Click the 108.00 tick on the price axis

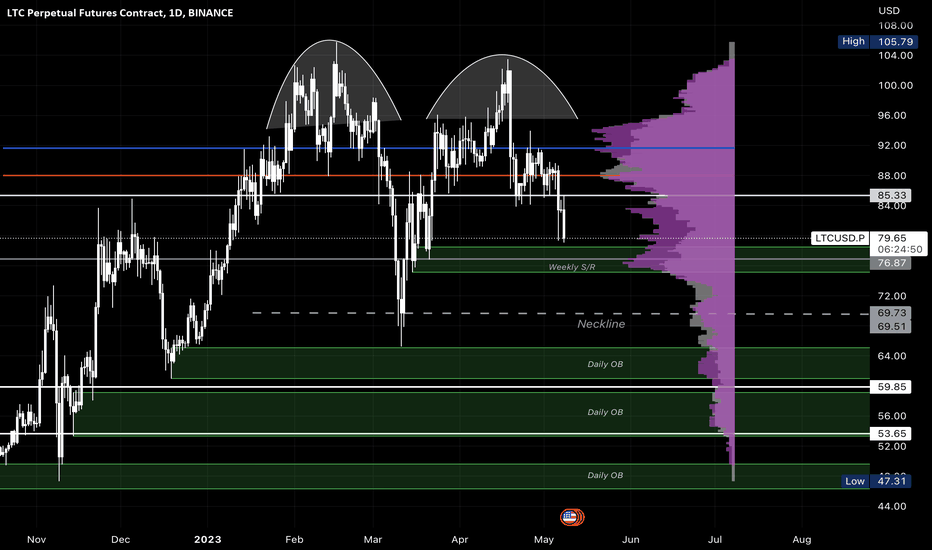point(895,26)
